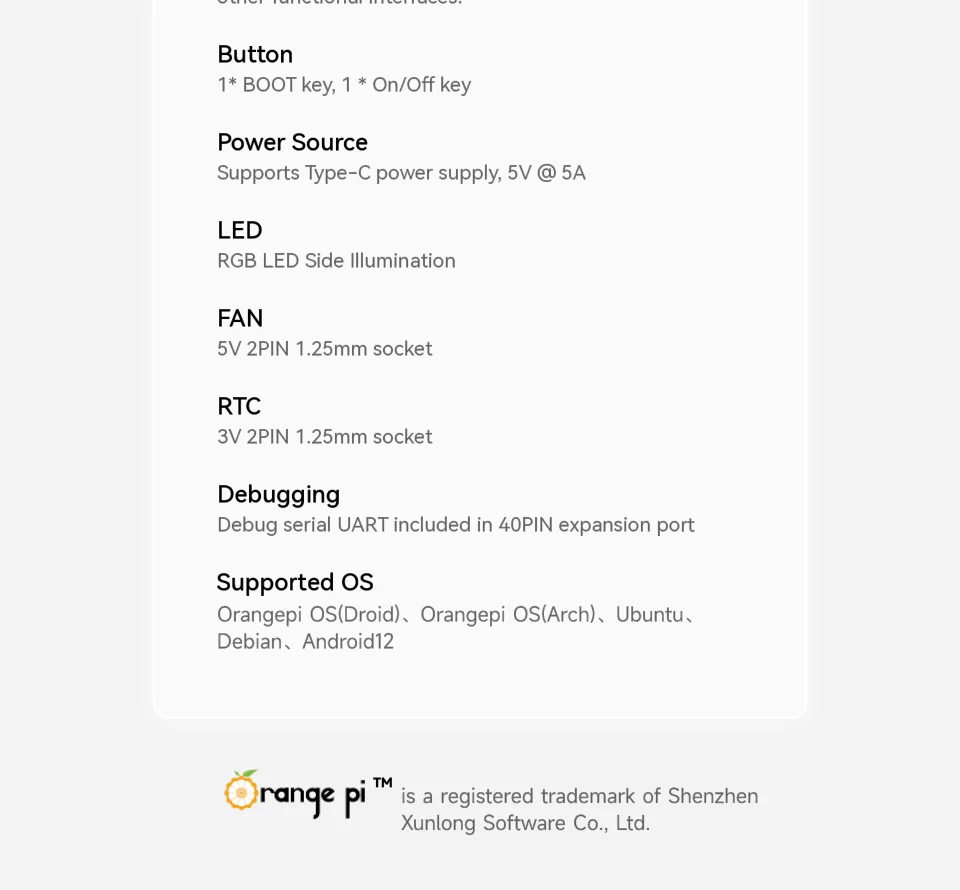Select the Button heading
The image size is (960, 890).
click(x=255, y=54)
